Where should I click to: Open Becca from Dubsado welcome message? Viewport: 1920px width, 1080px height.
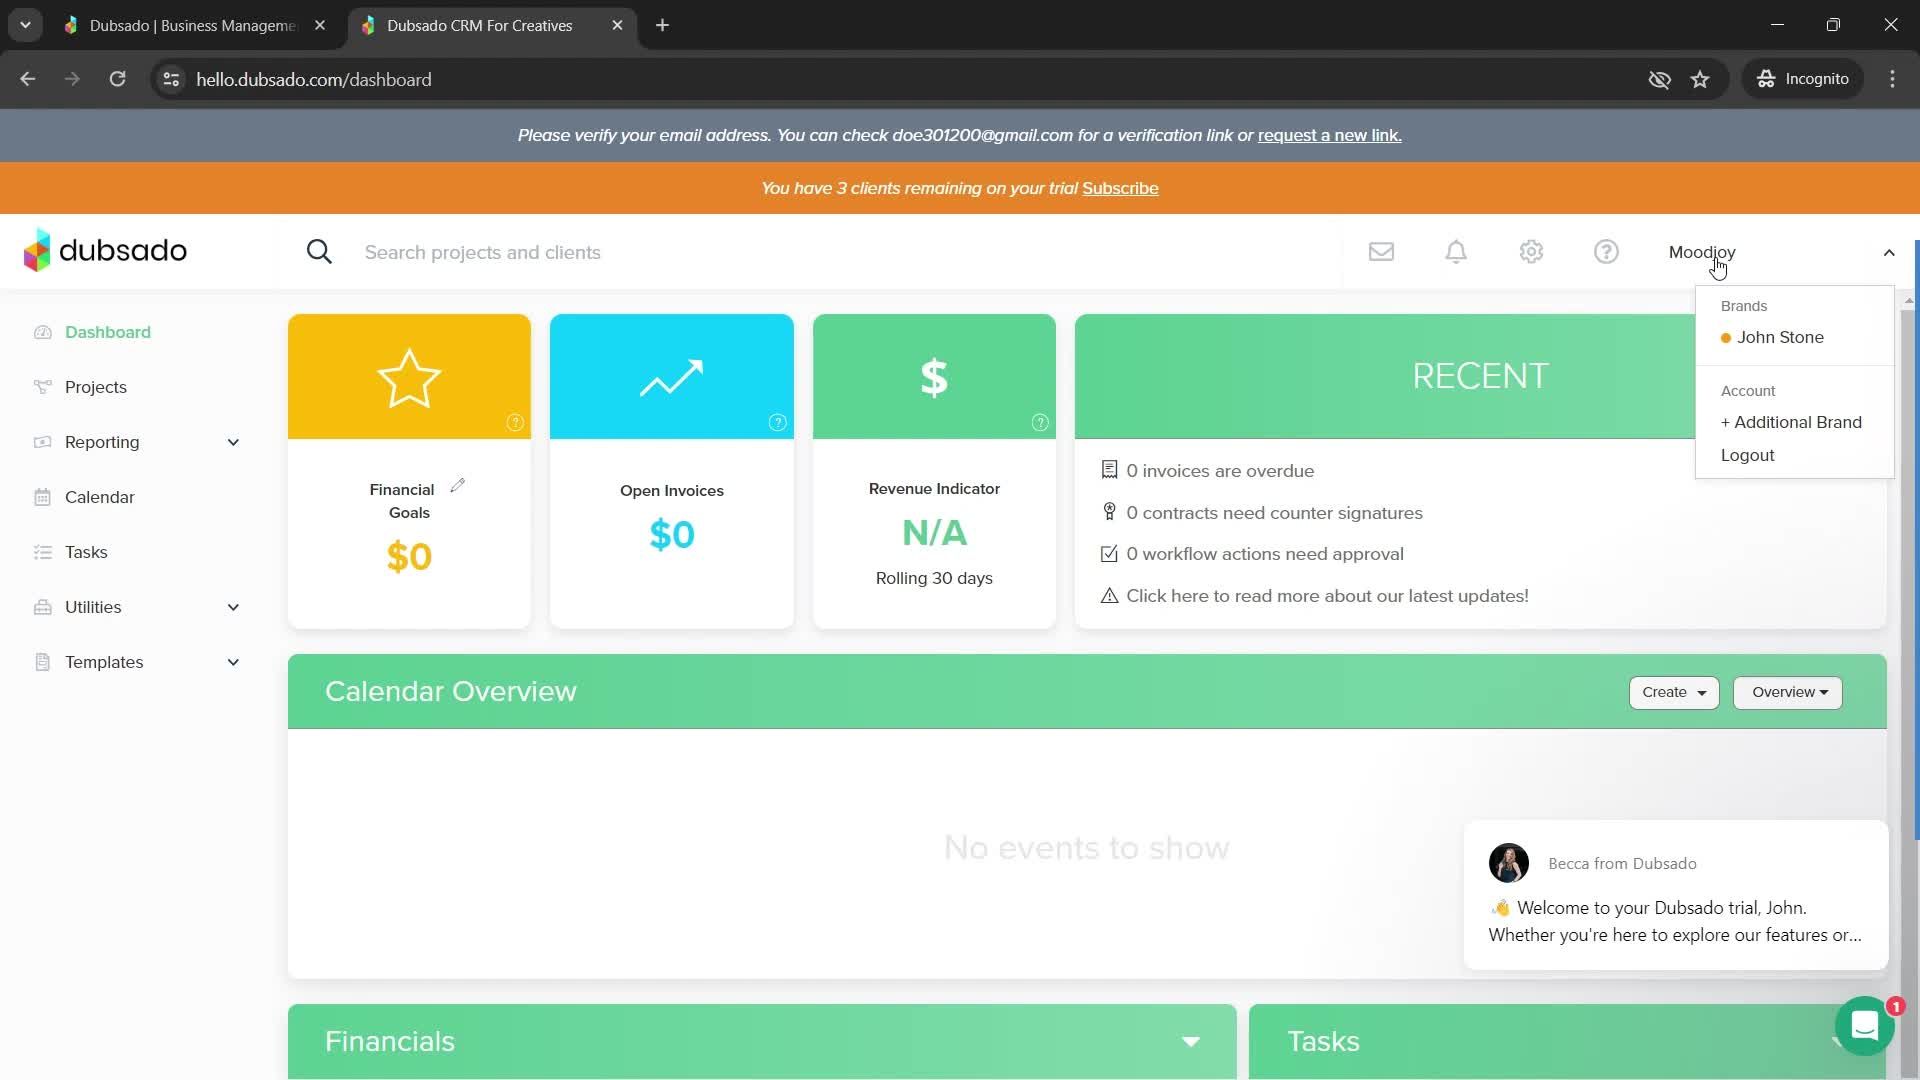coord(1675,895)
